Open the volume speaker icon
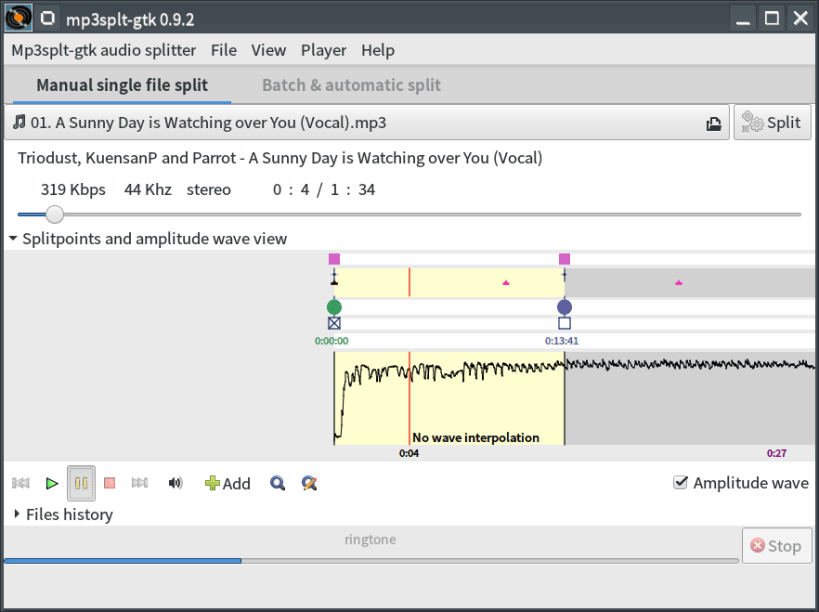This screenshot has width=819, height=612. click(x=176, y=483)
